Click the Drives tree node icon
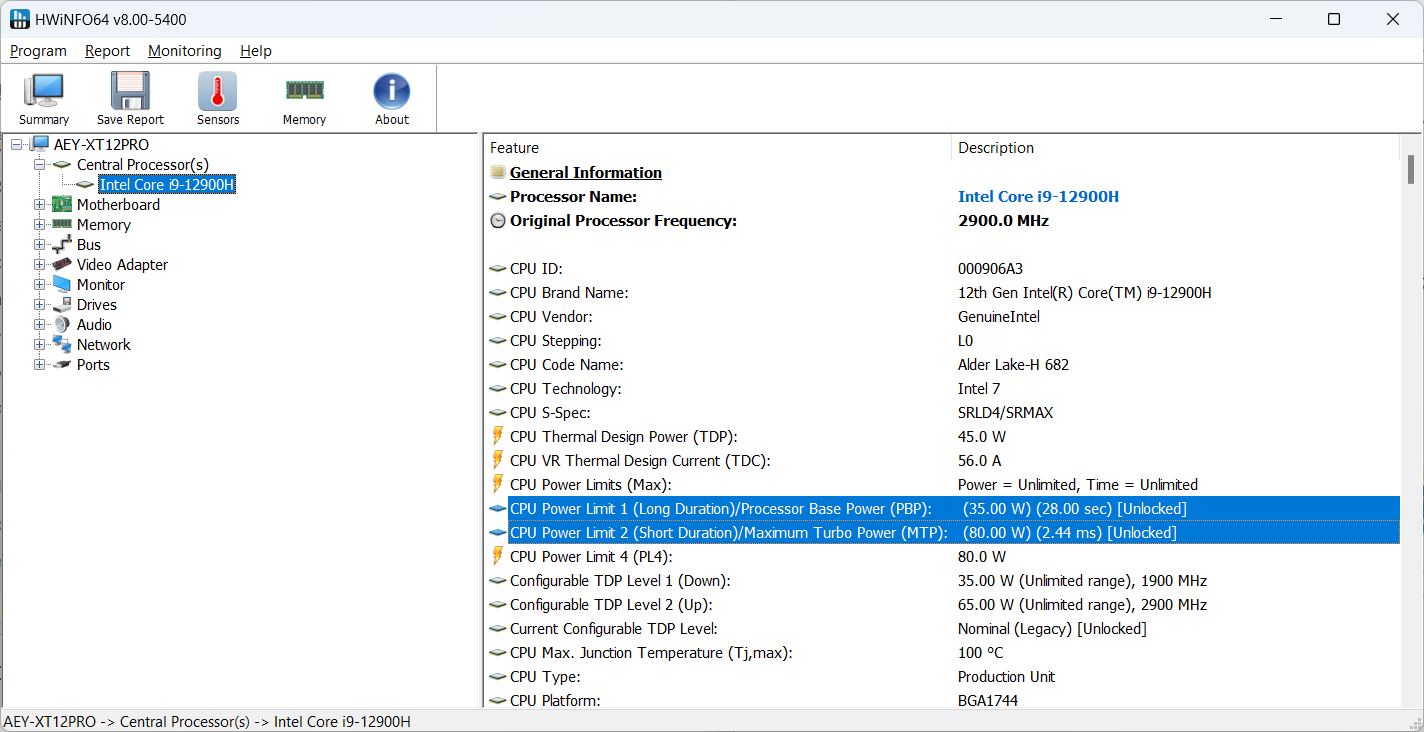Screen dimensions: 1424x732 coord(62,305)
